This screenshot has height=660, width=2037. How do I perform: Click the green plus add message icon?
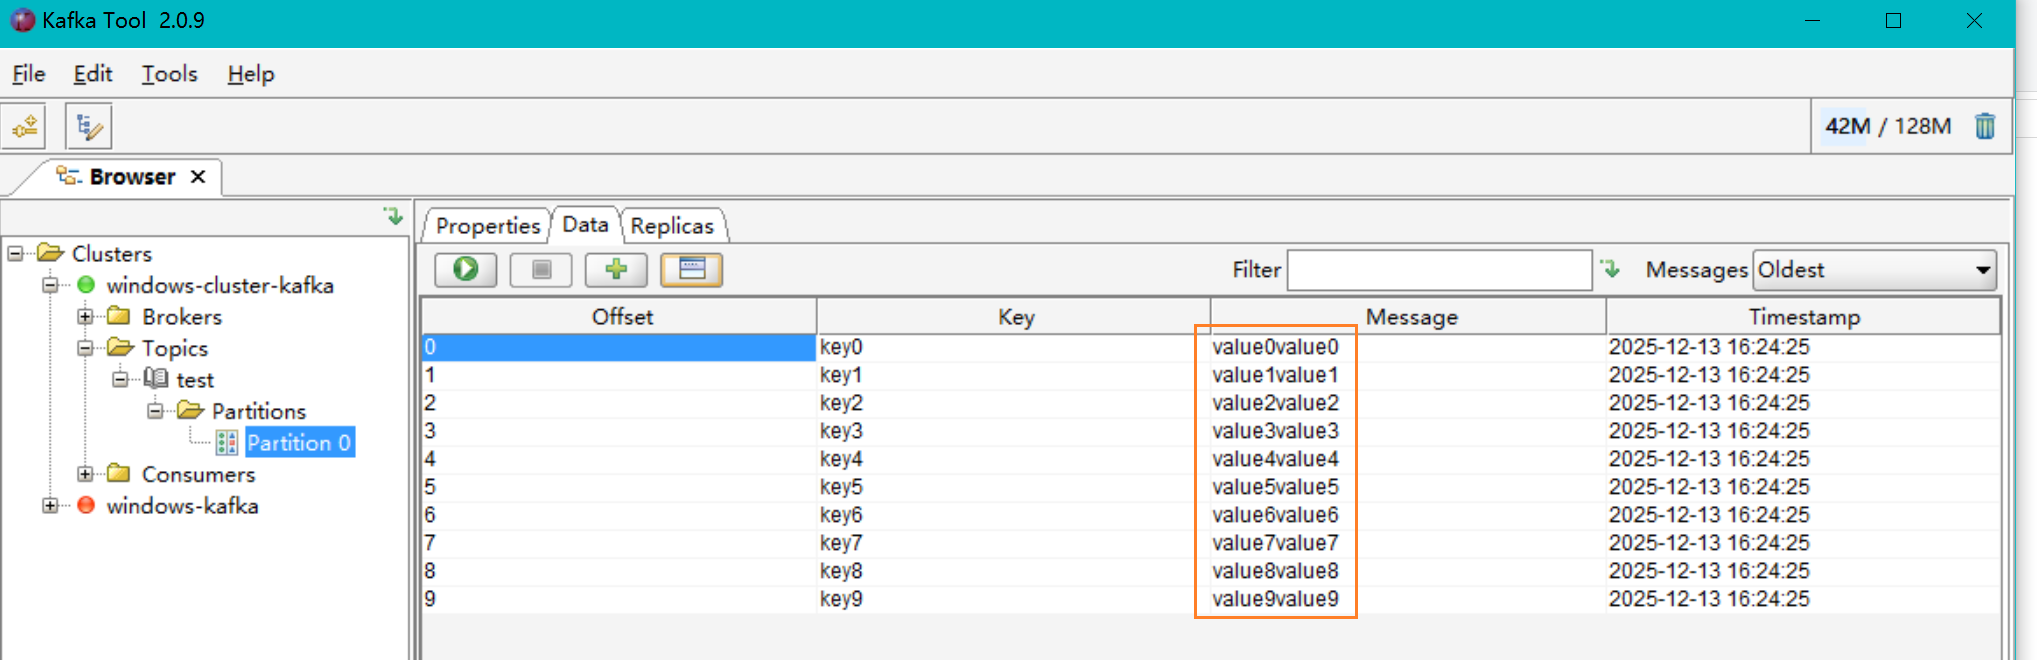[x=616, y=270]
